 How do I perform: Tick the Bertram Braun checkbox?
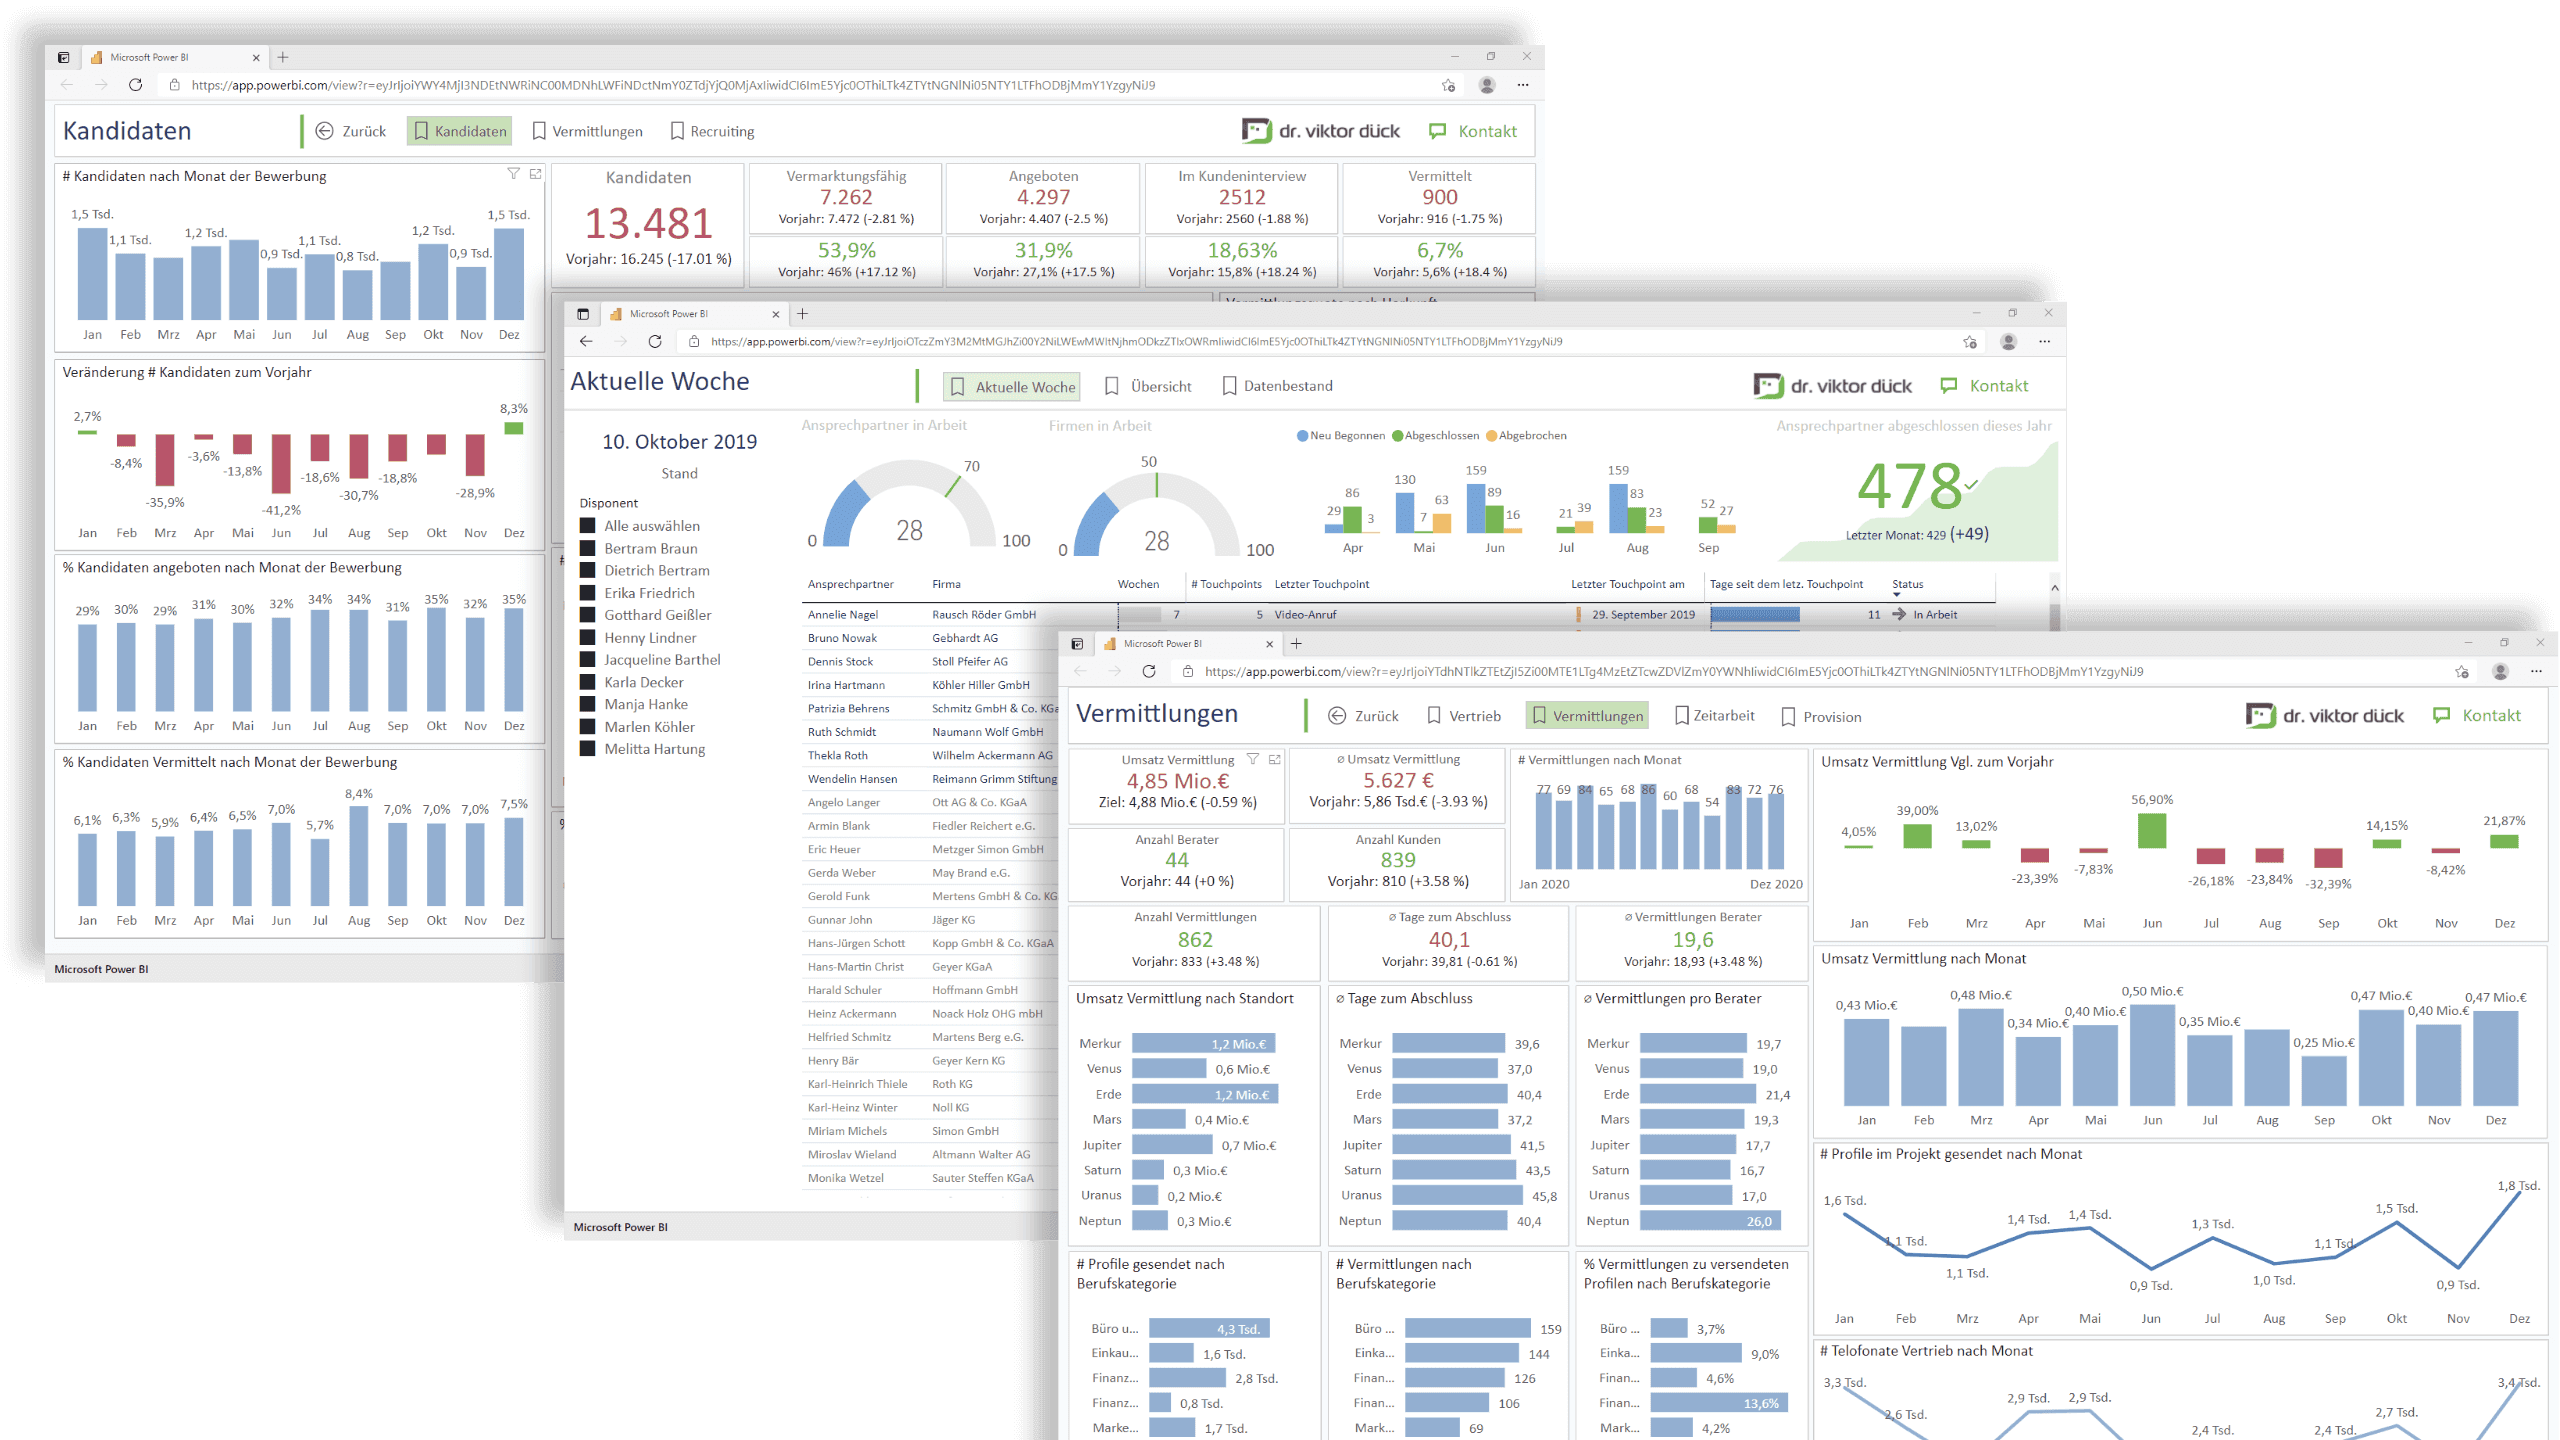[x=588, y=549]
